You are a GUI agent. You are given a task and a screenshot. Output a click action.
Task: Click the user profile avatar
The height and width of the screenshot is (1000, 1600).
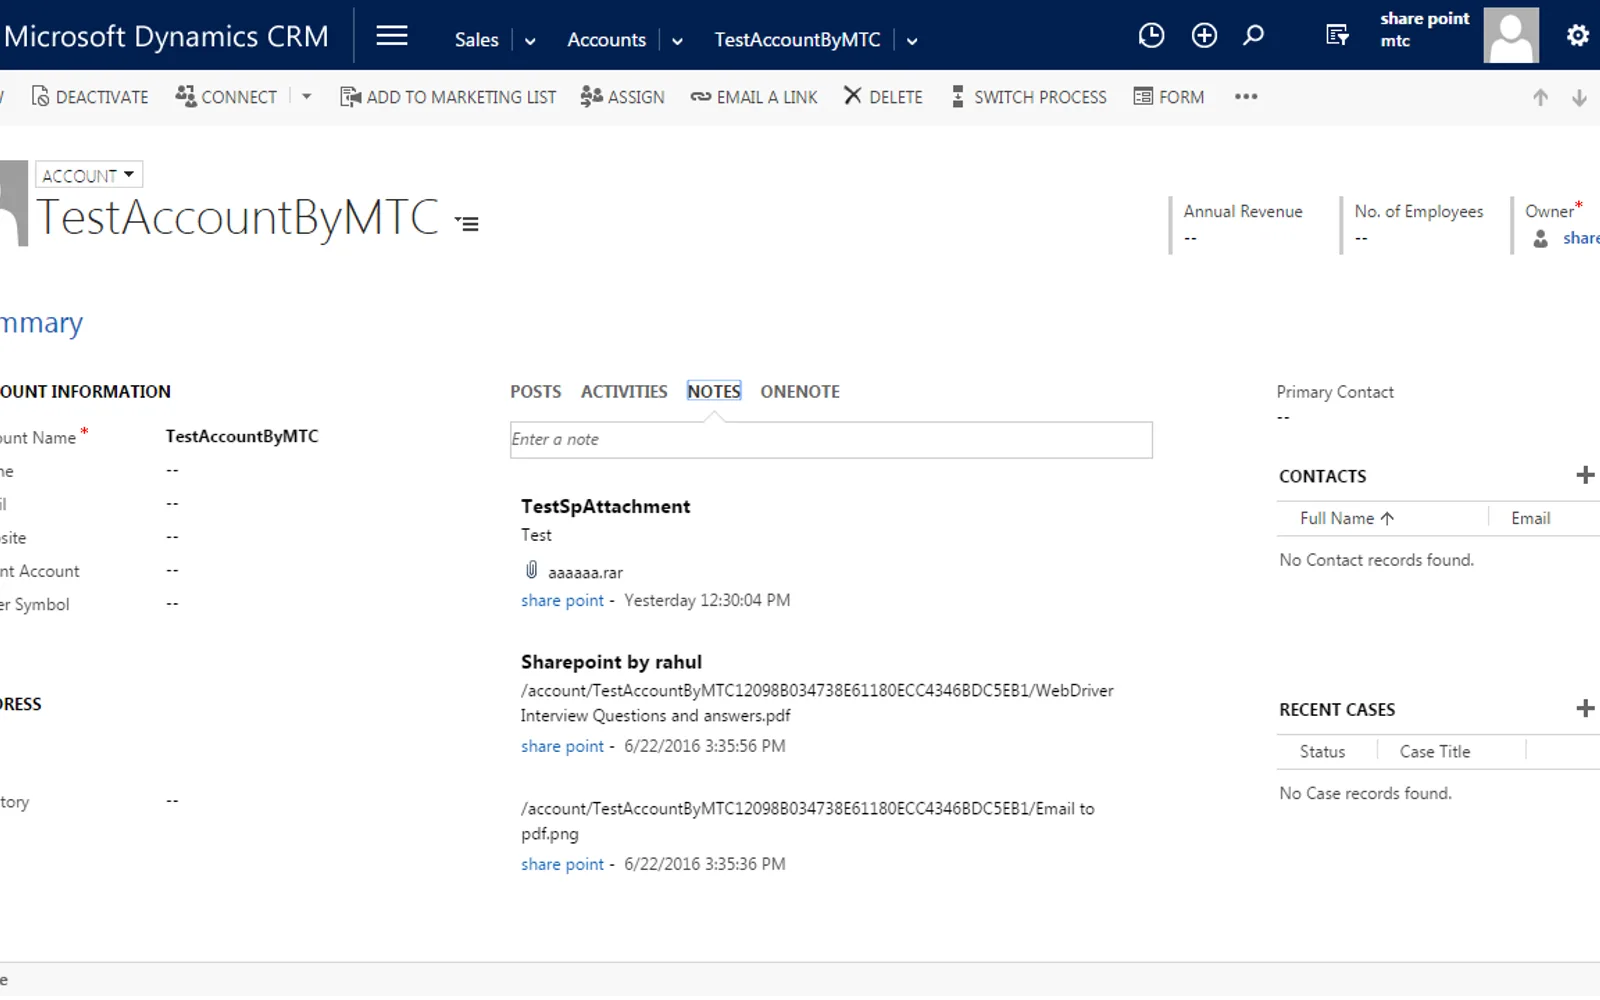[1511, 35]
